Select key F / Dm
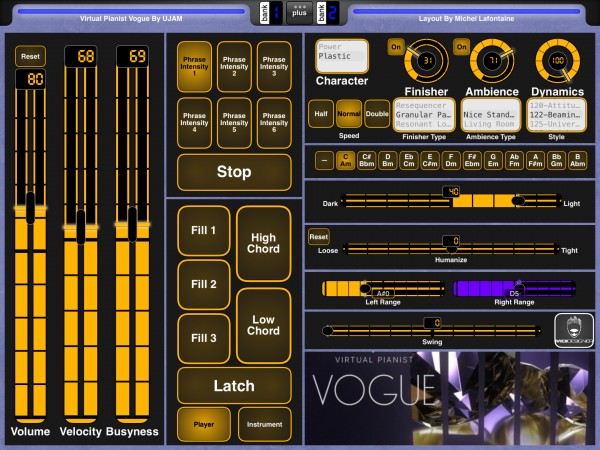 pos(451,160)
